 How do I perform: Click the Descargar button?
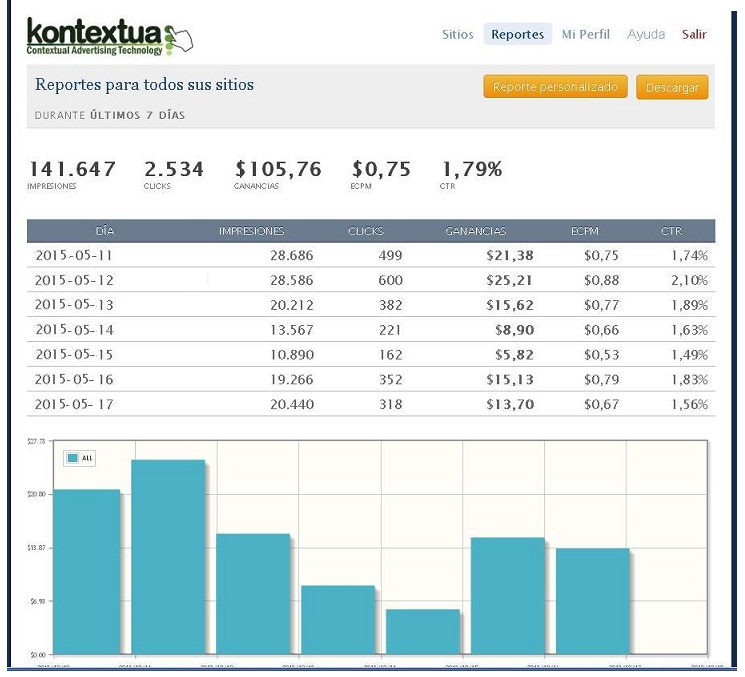(x=672, y=87)
